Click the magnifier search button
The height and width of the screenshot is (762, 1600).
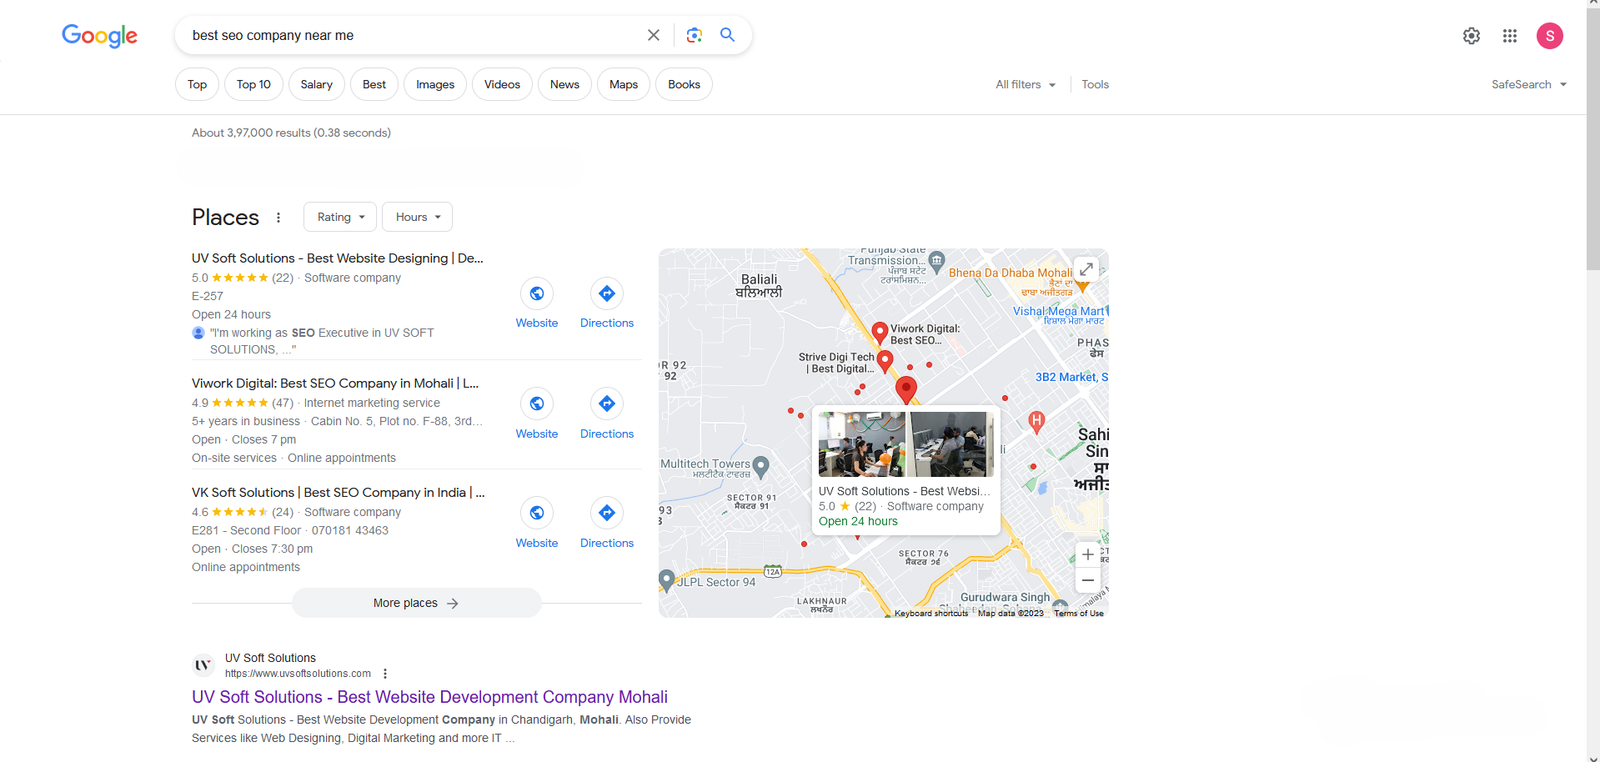click(x=727, y=35)
